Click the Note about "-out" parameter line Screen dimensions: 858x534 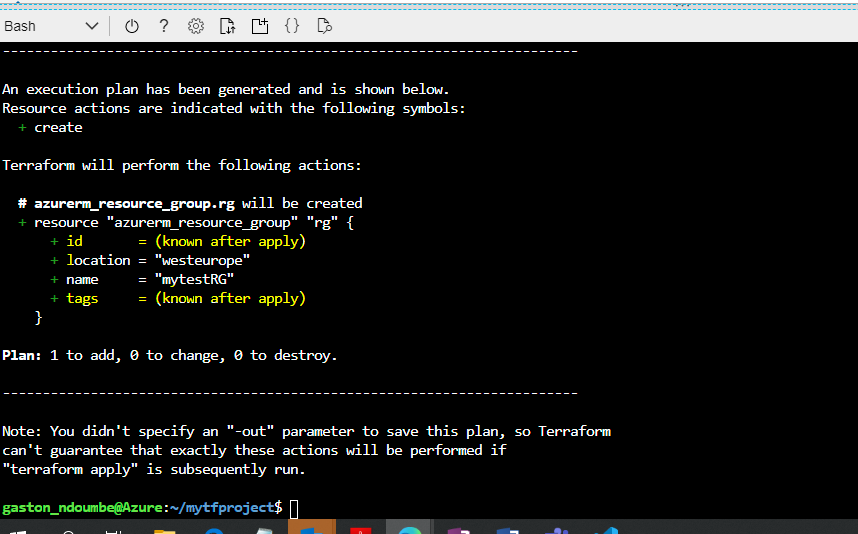click(x=306, y=432)
